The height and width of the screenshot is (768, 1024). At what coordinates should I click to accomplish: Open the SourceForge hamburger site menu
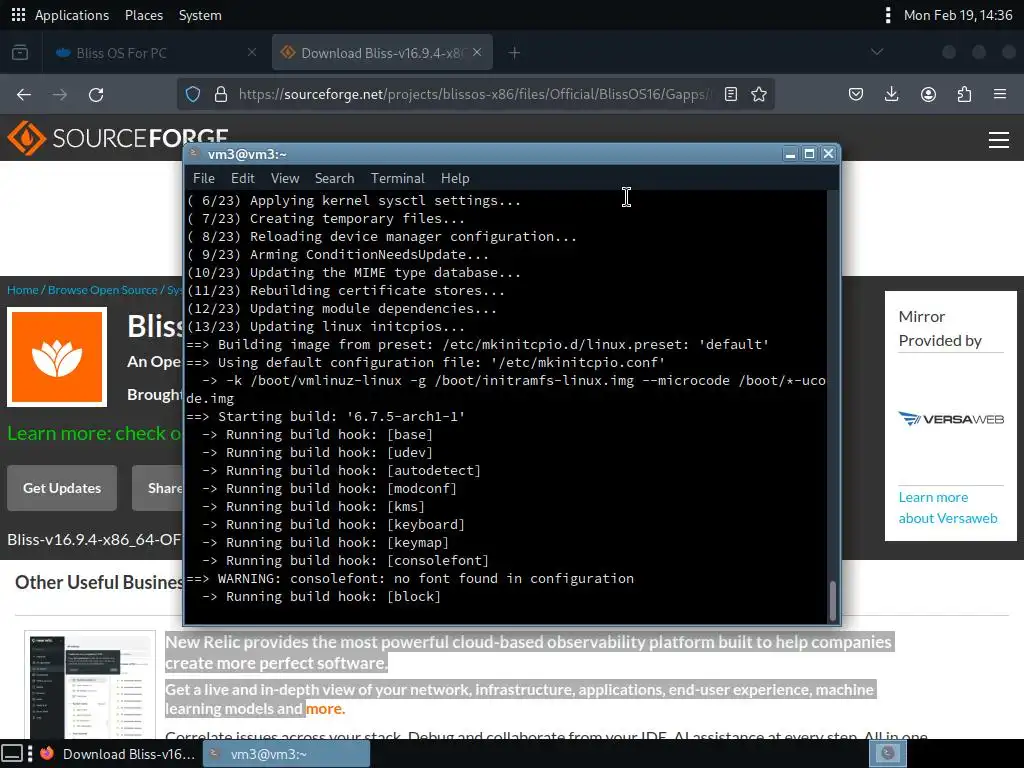(999, 139)
